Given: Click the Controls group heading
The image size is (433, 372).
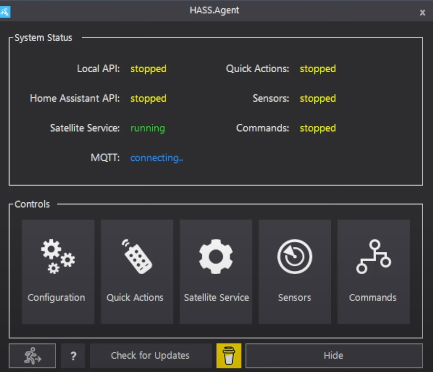Looking at the screenshot, I should [x=32, y=204].
